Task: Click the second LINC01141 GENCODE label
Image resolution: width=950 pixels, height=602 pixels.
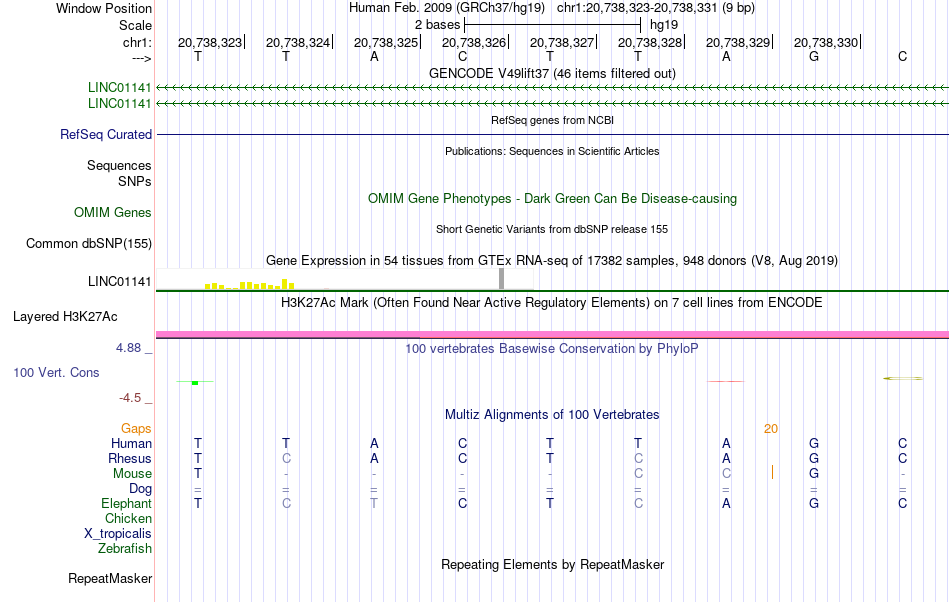Action: click(119, 104)
